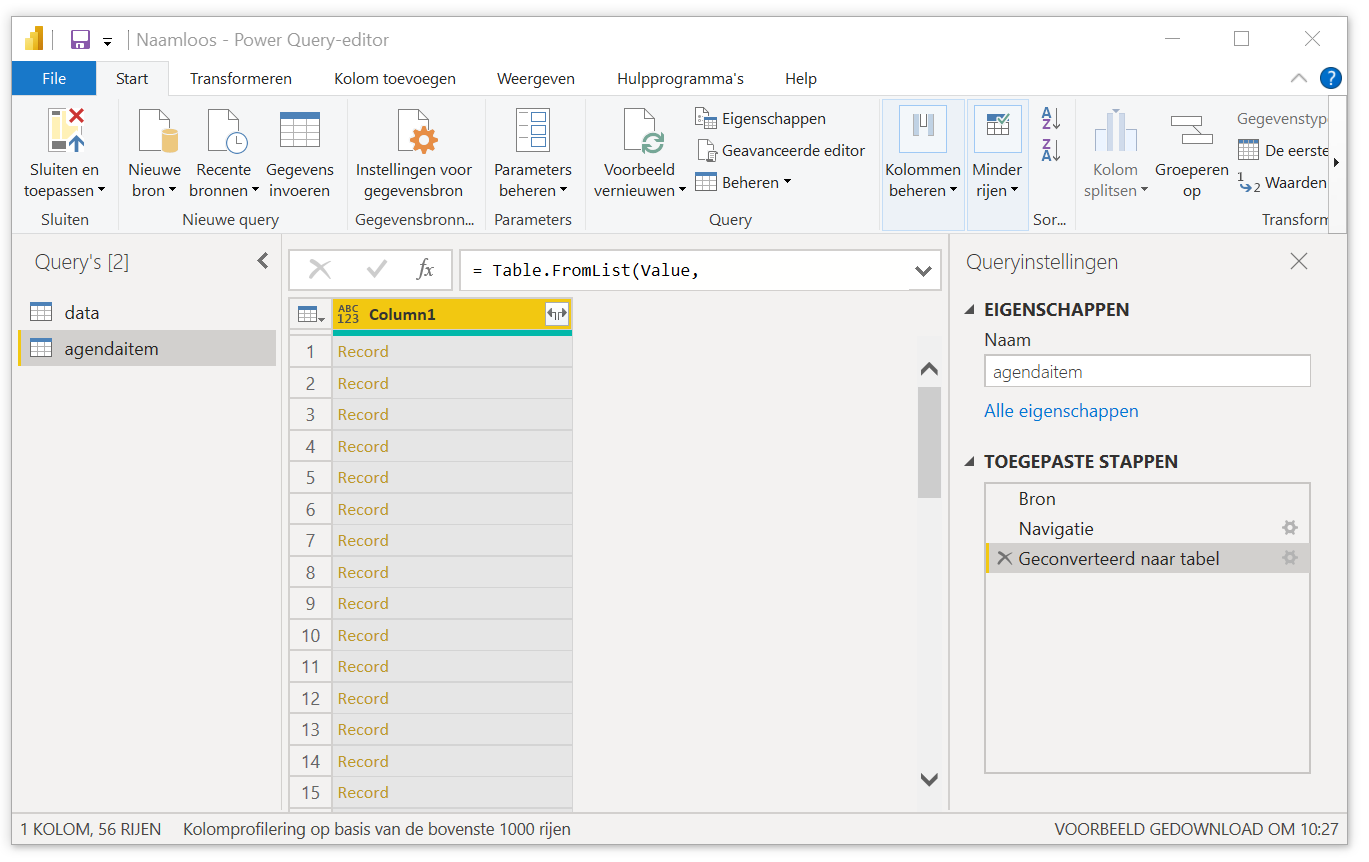This screenshot has width=1369, height=862.
Task: Open Geconverteerd naar tabel settings gear
Action: [1290, 558]
